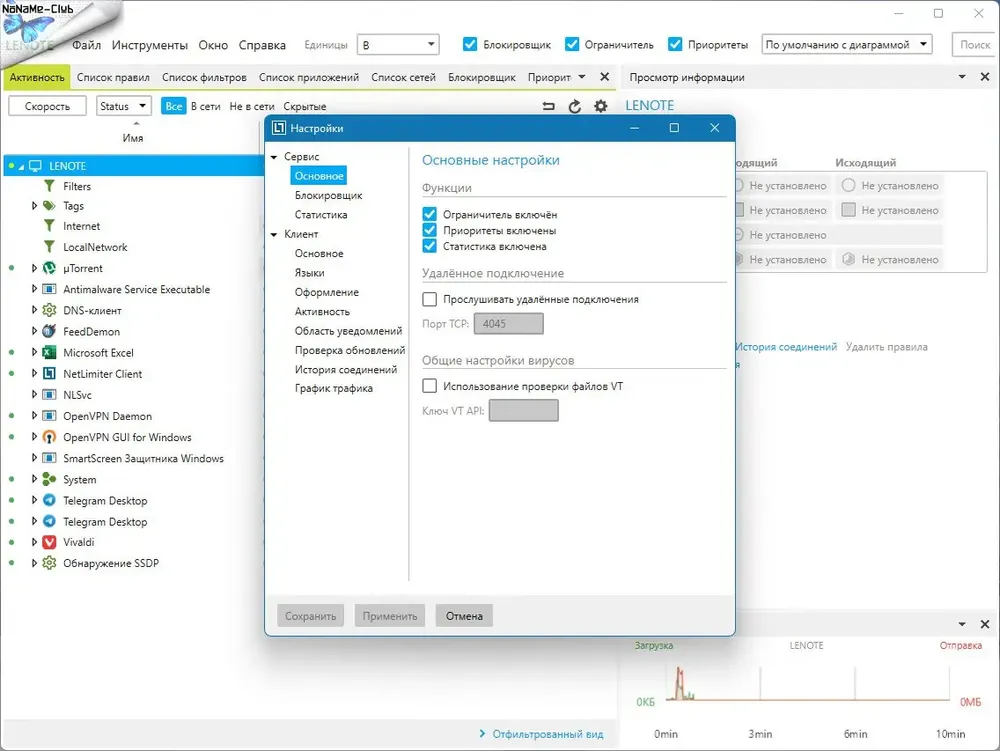The width and height of the screenshot is (1000, 751).
Task: Enable Прослушивать удалённые подключения checkbox
Action: click(x=430, y=299)
